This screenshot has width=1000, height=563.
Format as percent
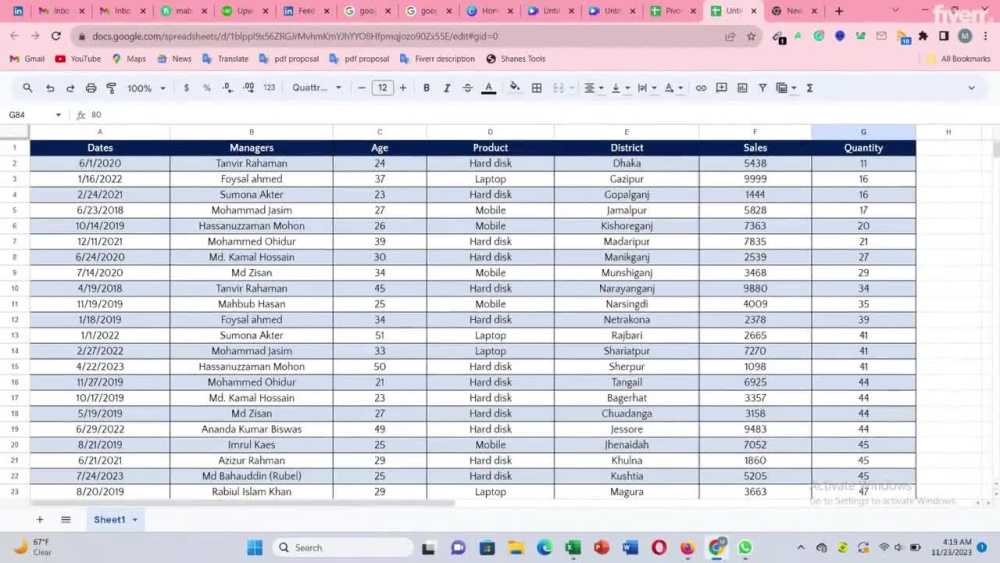point(207,88)
